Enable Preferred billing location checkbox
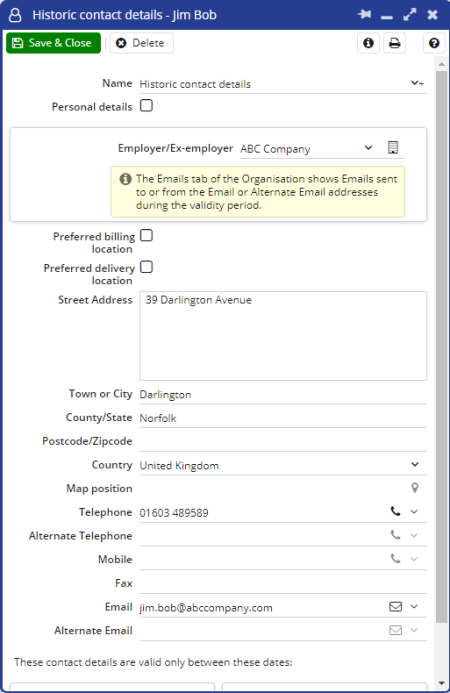The height and width of the screenshot is (693, 450). point(146,235)
